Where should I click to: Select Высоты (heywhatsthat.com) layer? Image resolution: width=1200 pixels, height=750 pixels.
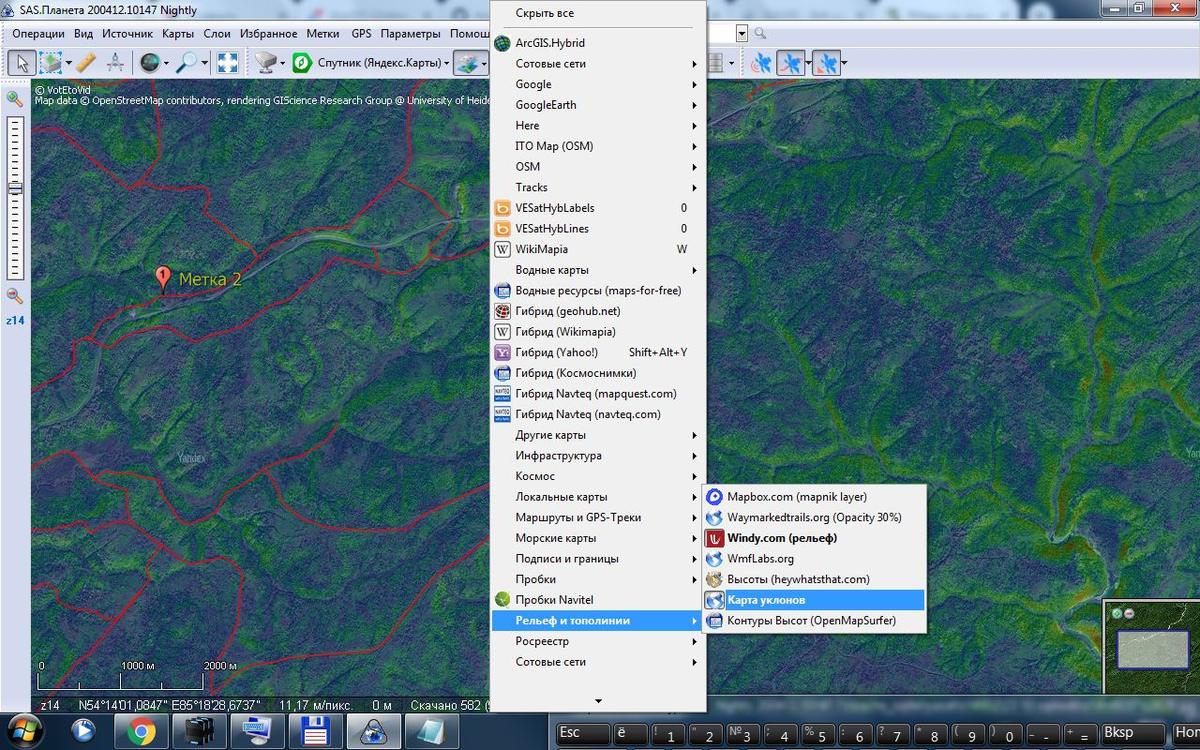point(814,579)
